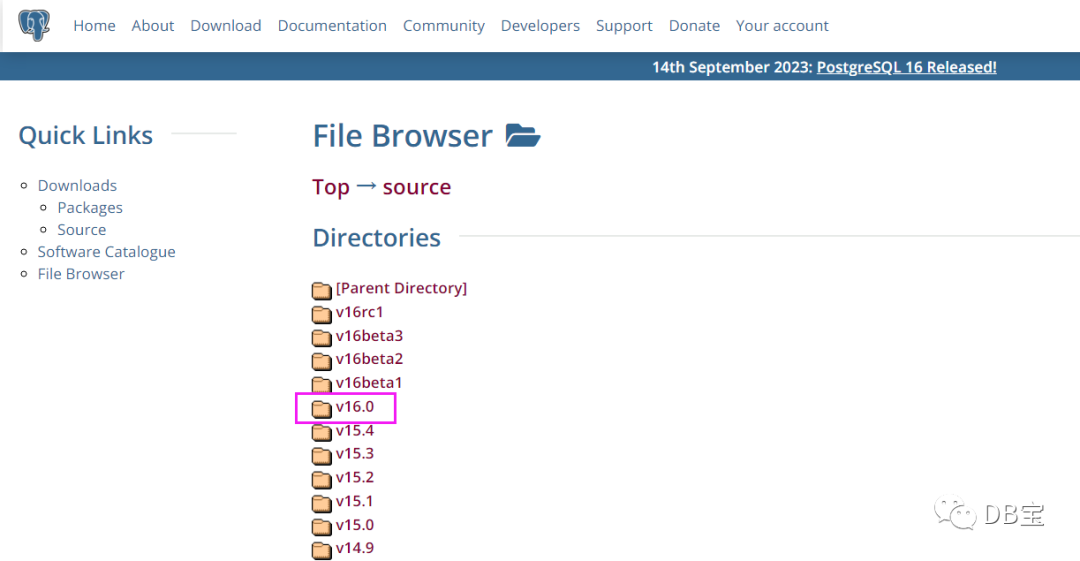1080x561 pixels.
Task: Open the v16rc1 directory link
Action: (x=360, y=312)
